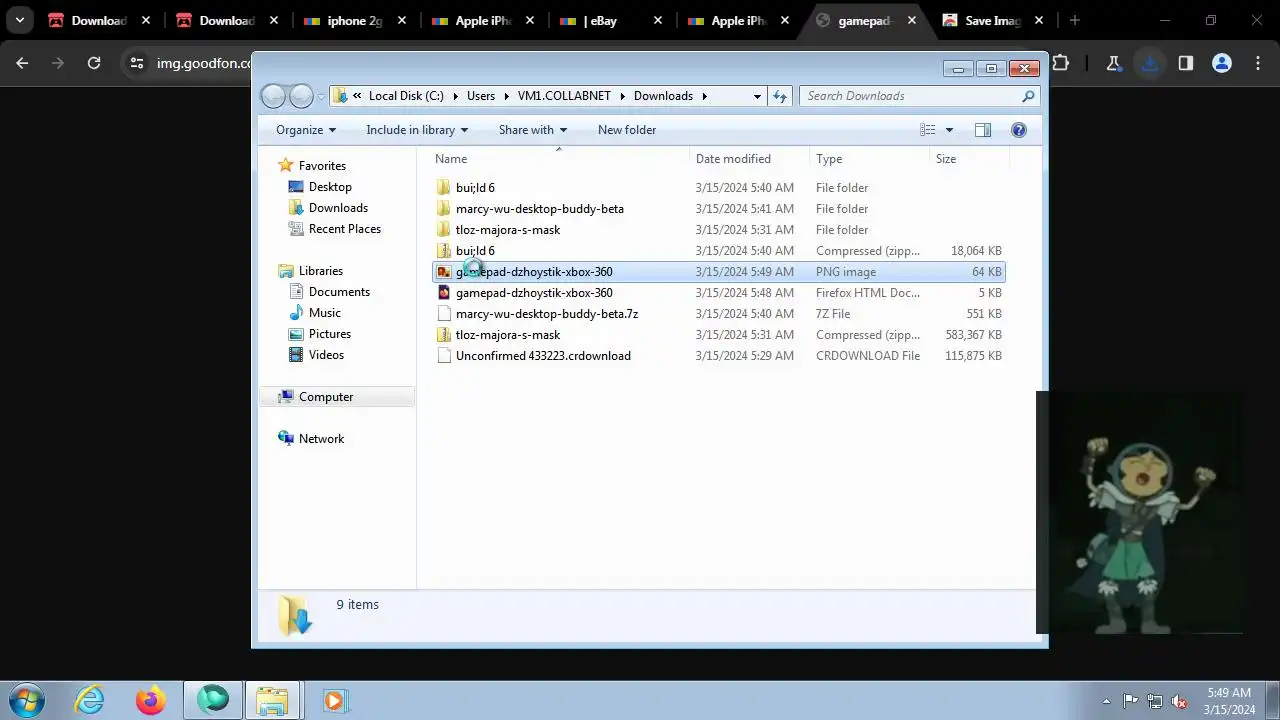Screen dimensions: 1280x720
Task: Sort by the Type column header
Action: pos(869,159)
